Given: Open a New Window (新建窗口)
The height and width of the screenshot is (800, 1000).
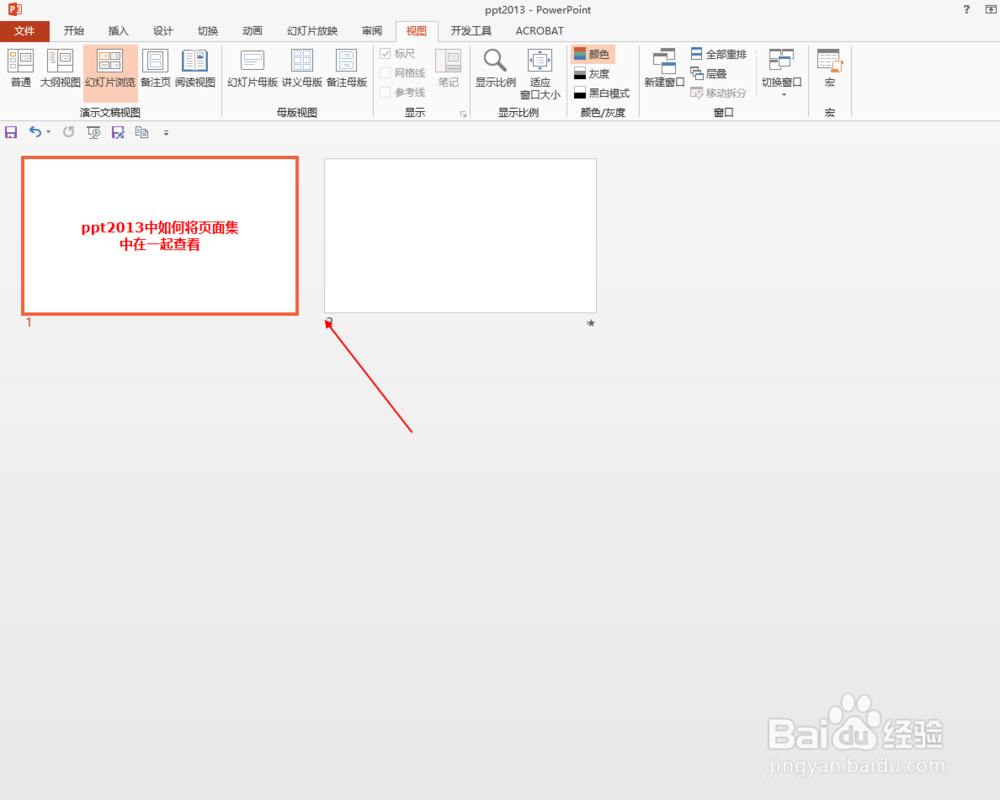Looking at the screenshot, I should [x=665, y=69].
